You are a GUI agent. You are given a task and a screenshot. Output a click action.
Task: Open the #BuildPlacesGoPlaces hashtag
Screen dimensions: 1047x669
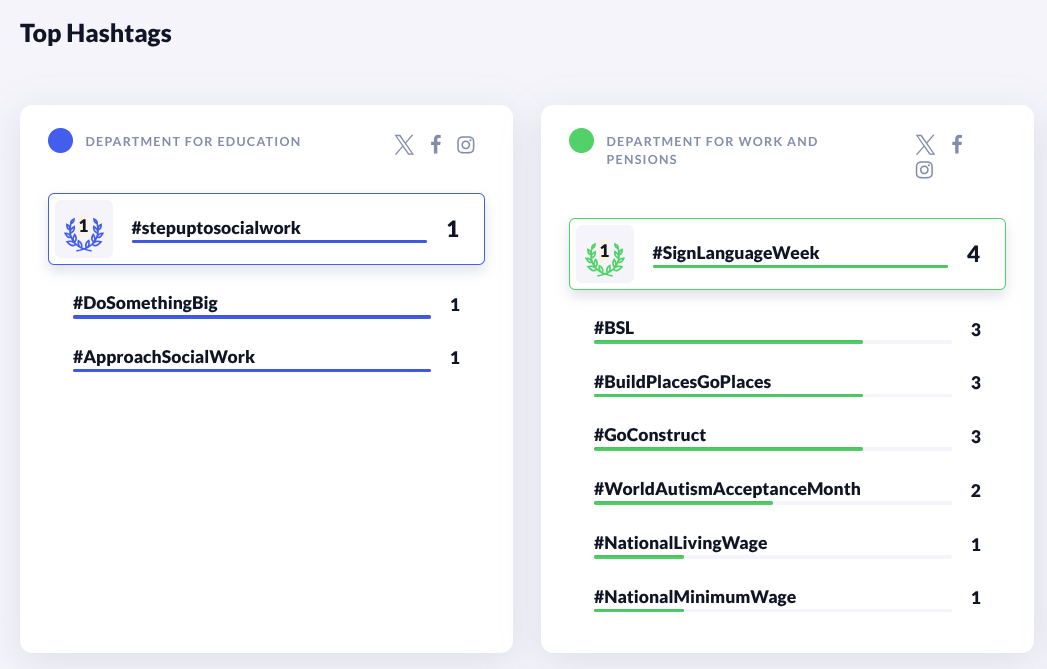[682, 382]
